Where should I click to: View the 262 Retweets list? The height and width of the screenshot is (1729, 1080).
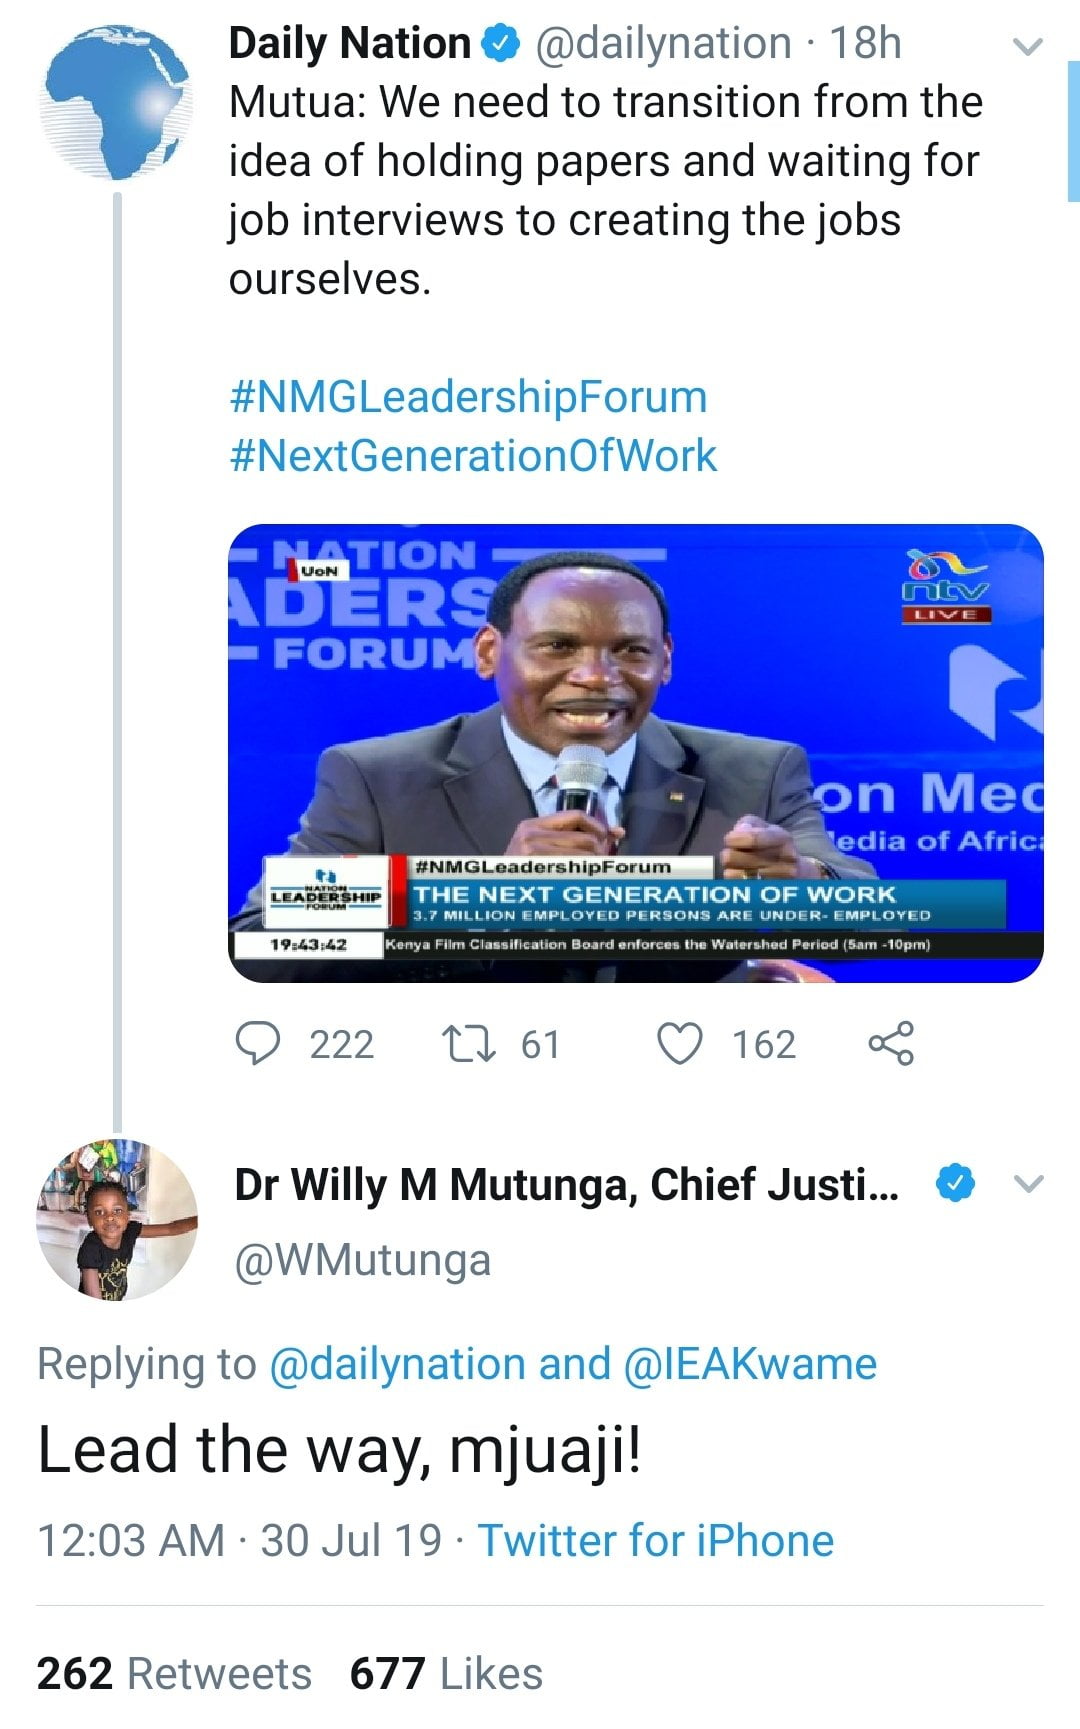[174, 1673]
